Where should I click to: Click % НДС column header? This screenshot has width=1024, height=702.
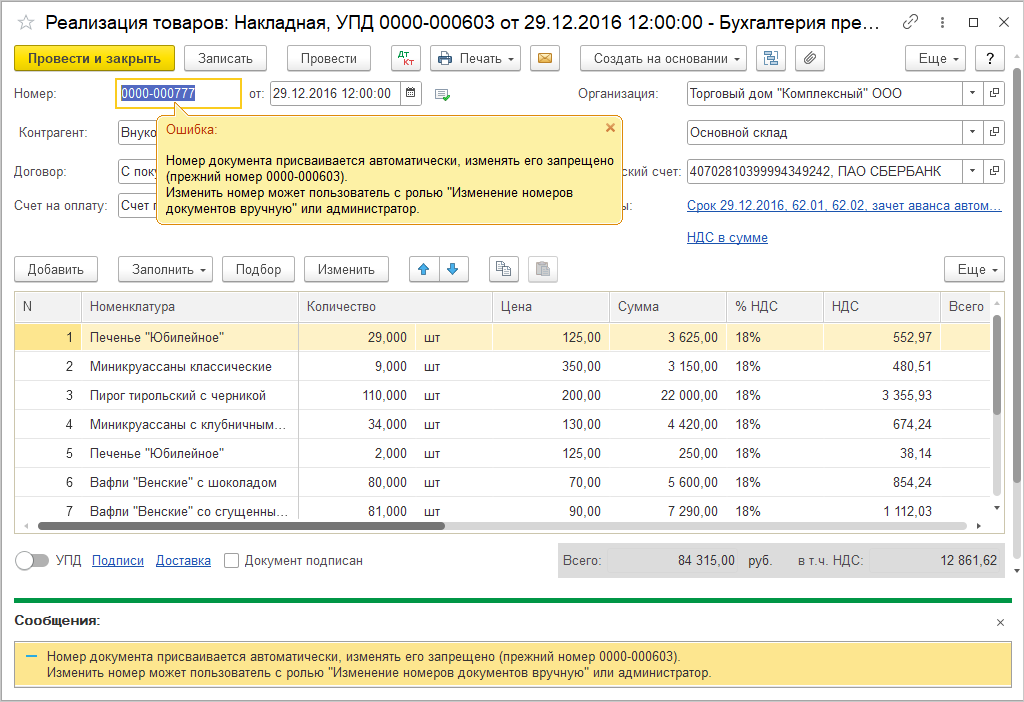[x=775, y=306]
